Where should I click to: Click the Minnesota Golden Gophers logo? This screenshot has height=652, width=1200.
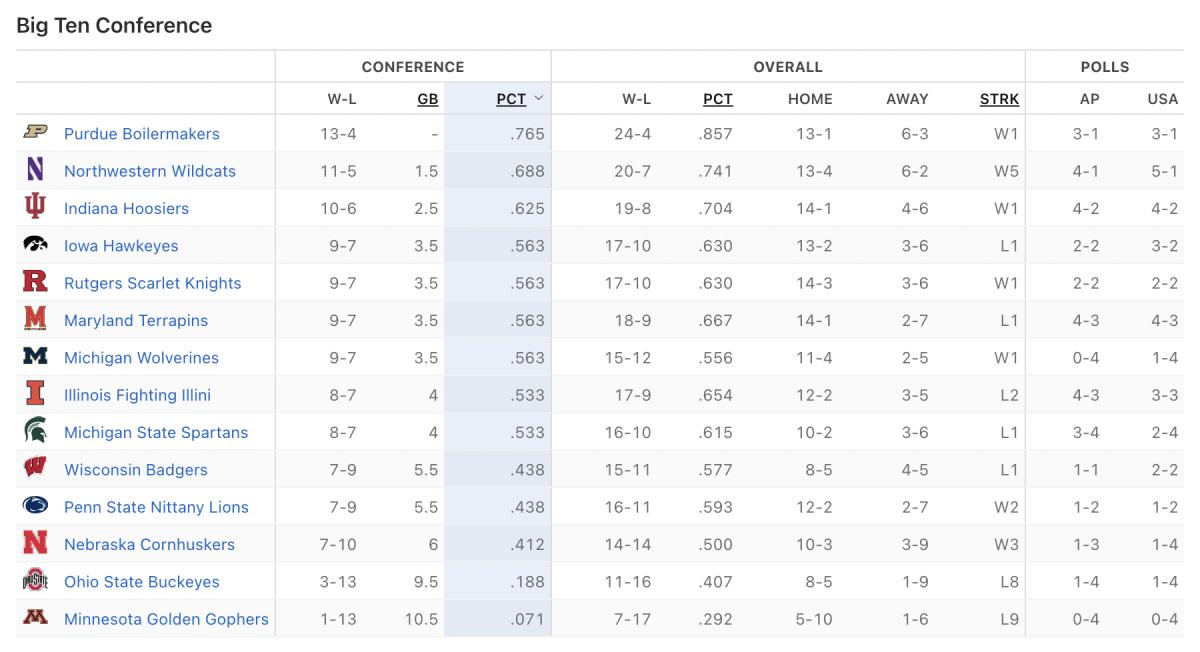35,618
